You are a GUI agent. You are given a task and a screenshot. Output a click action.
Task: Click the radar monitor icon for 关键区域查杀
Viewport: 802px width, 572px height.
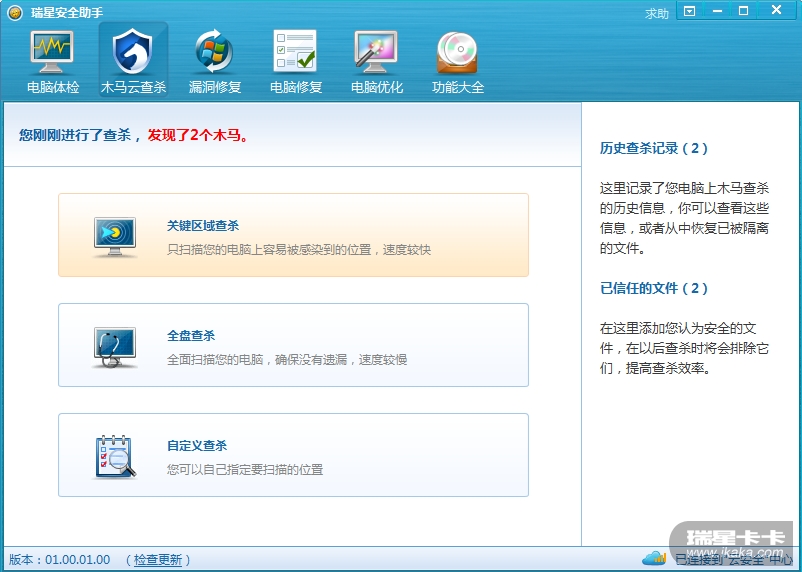coord(114,236)
